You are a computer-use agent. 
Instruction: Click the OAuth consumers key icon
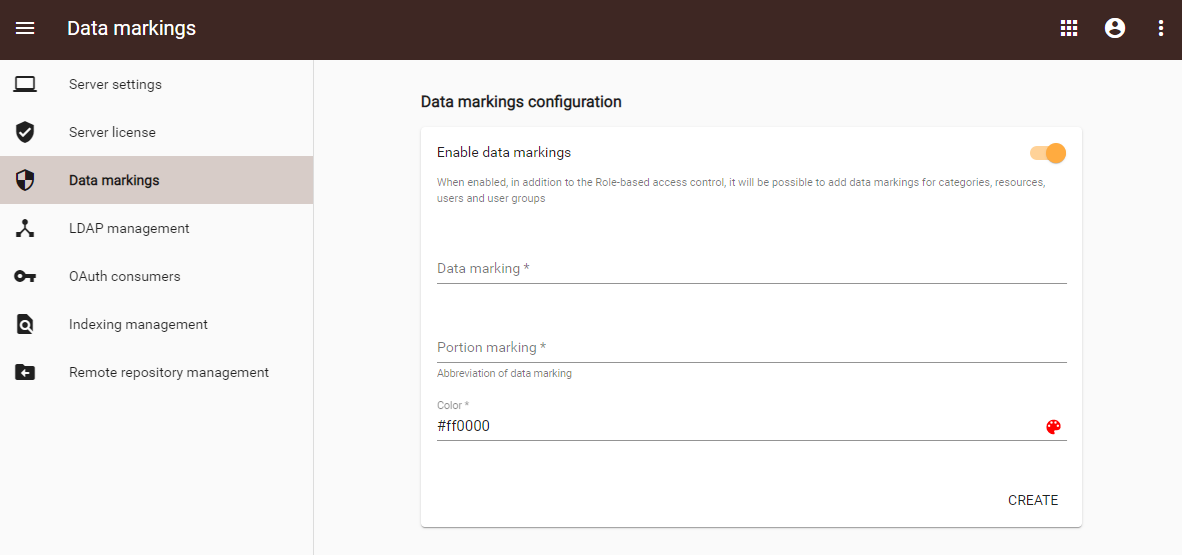pyautogui.click(x=25, y=276)
